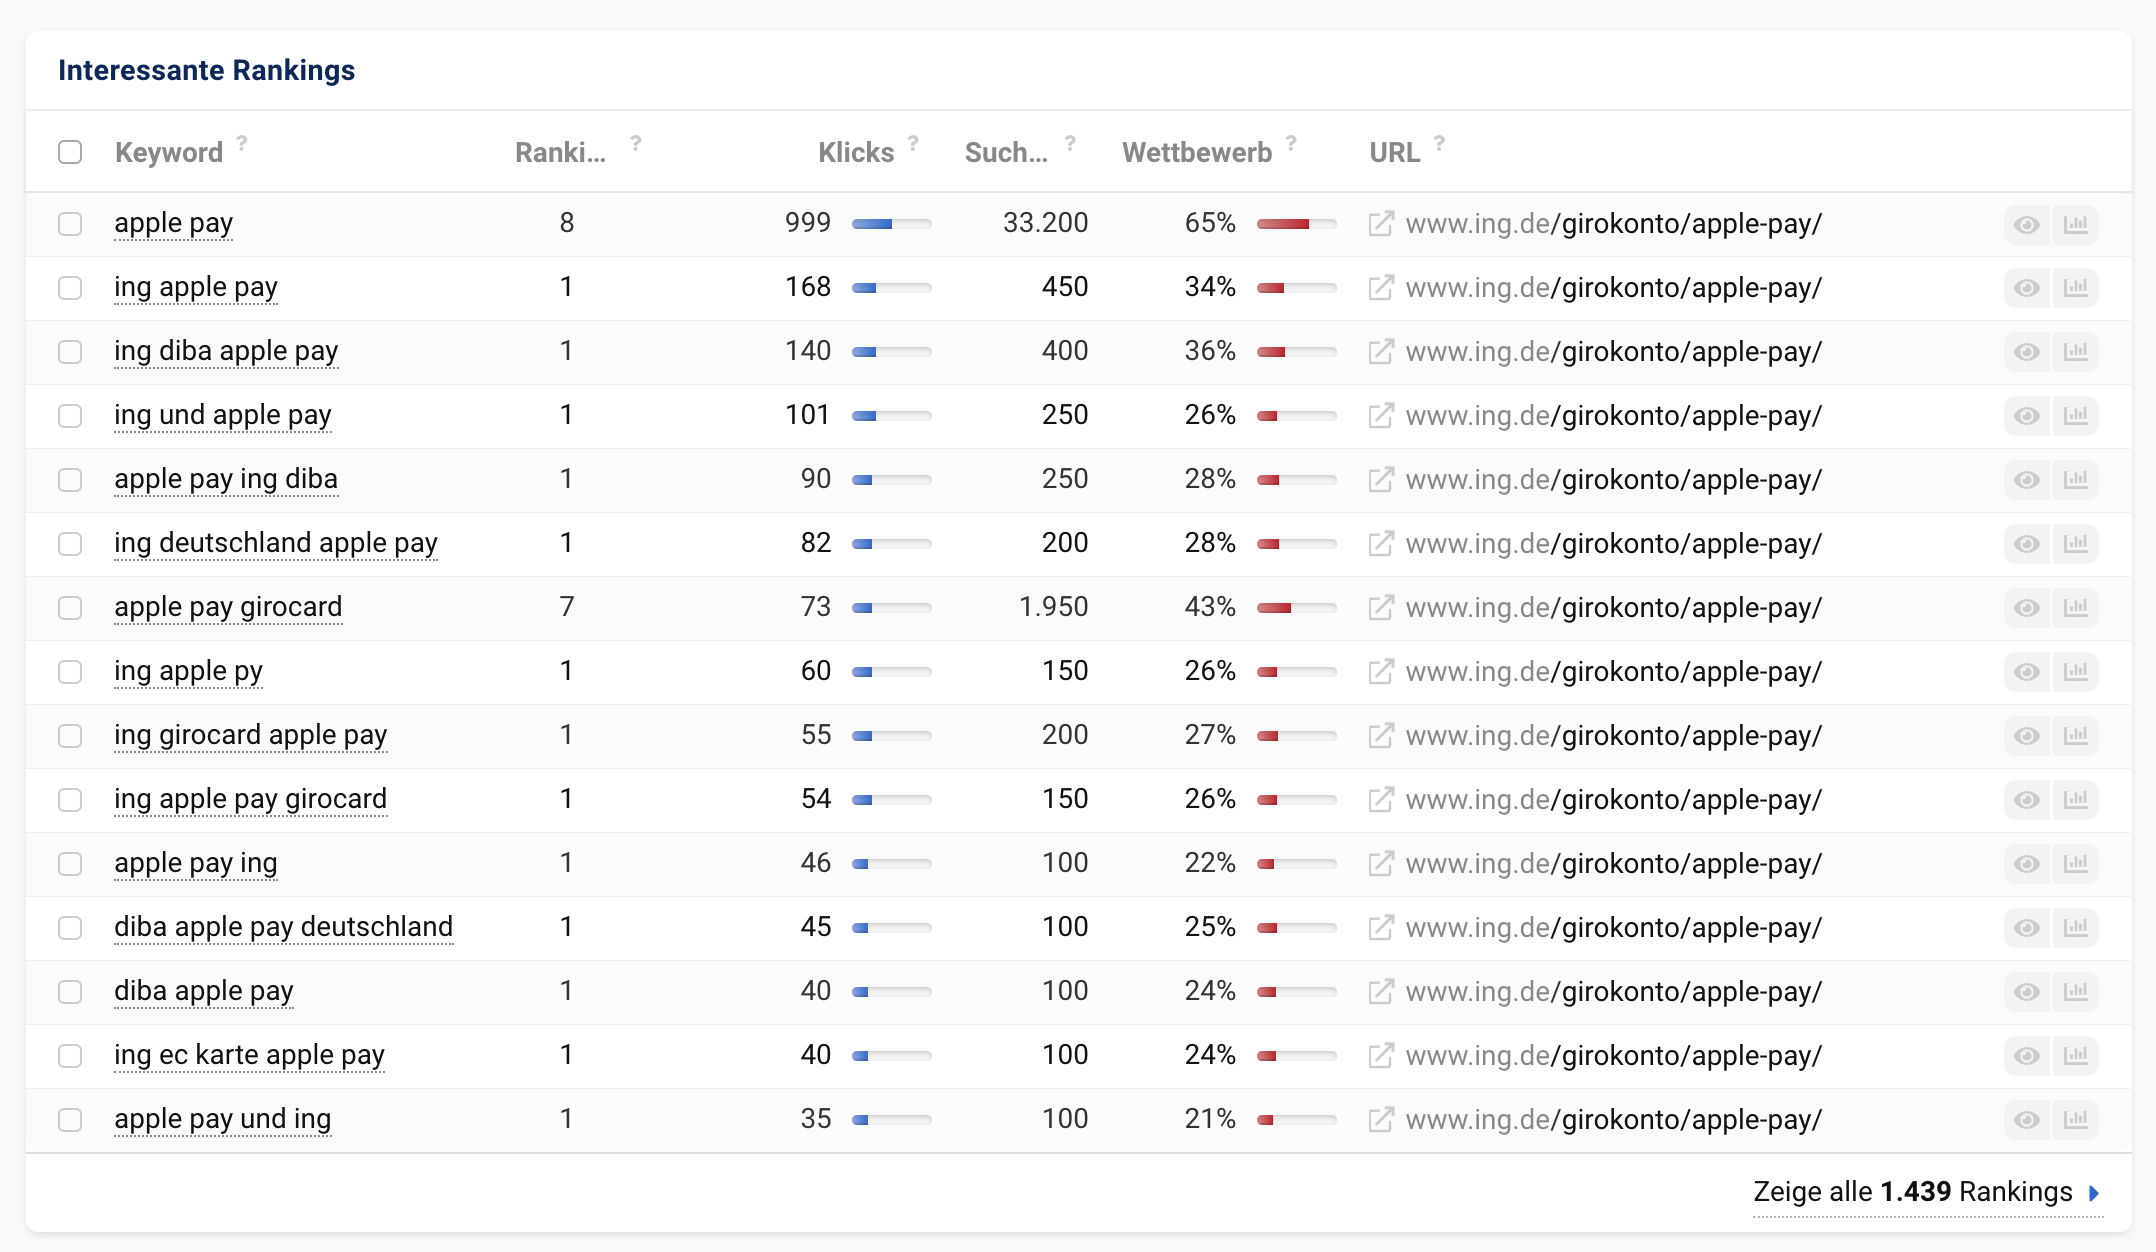Image resolution: width=2156 pixels, height=1252 pixels.
Task: Click help question mark next to Such... header
Action: (1070, 143)
